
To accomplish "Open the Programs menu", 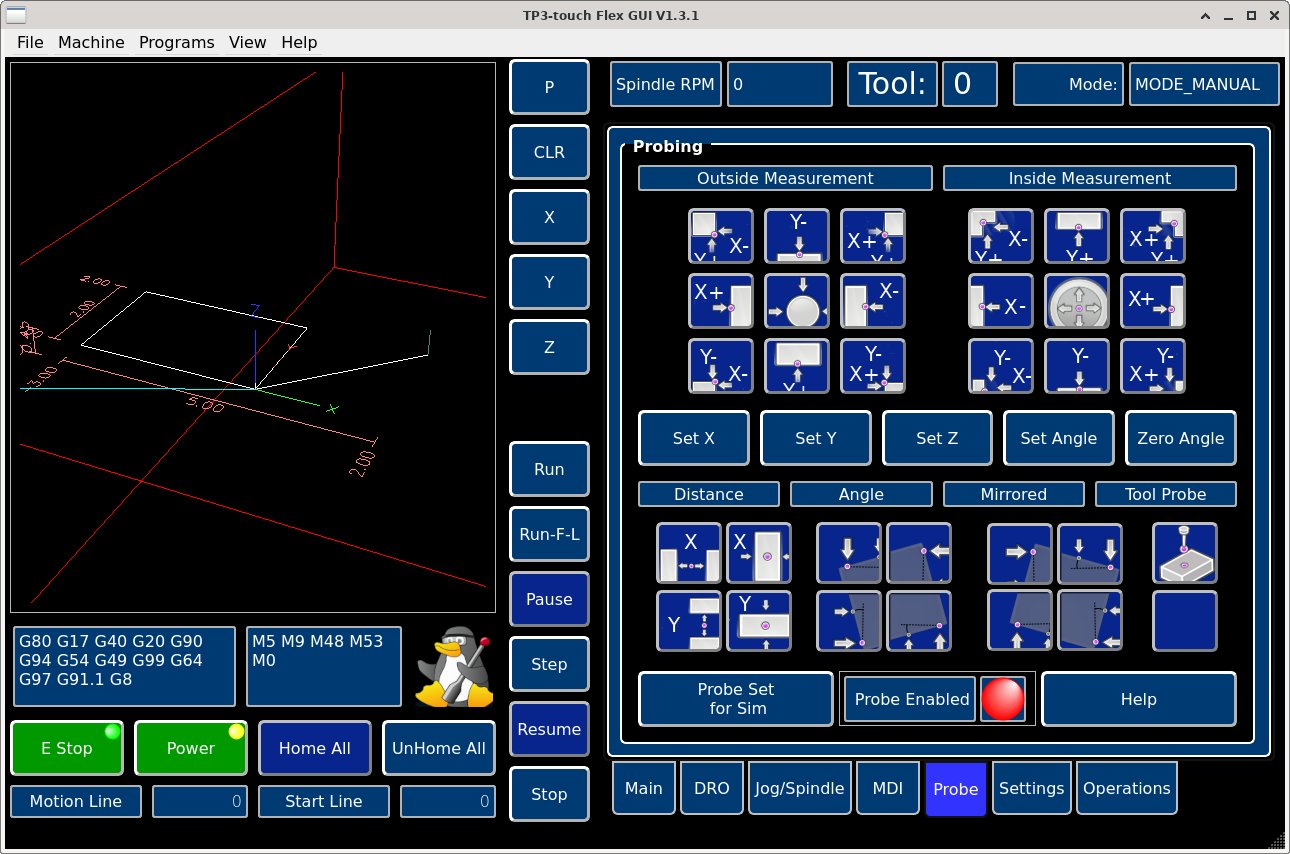I will coord(177,42).
